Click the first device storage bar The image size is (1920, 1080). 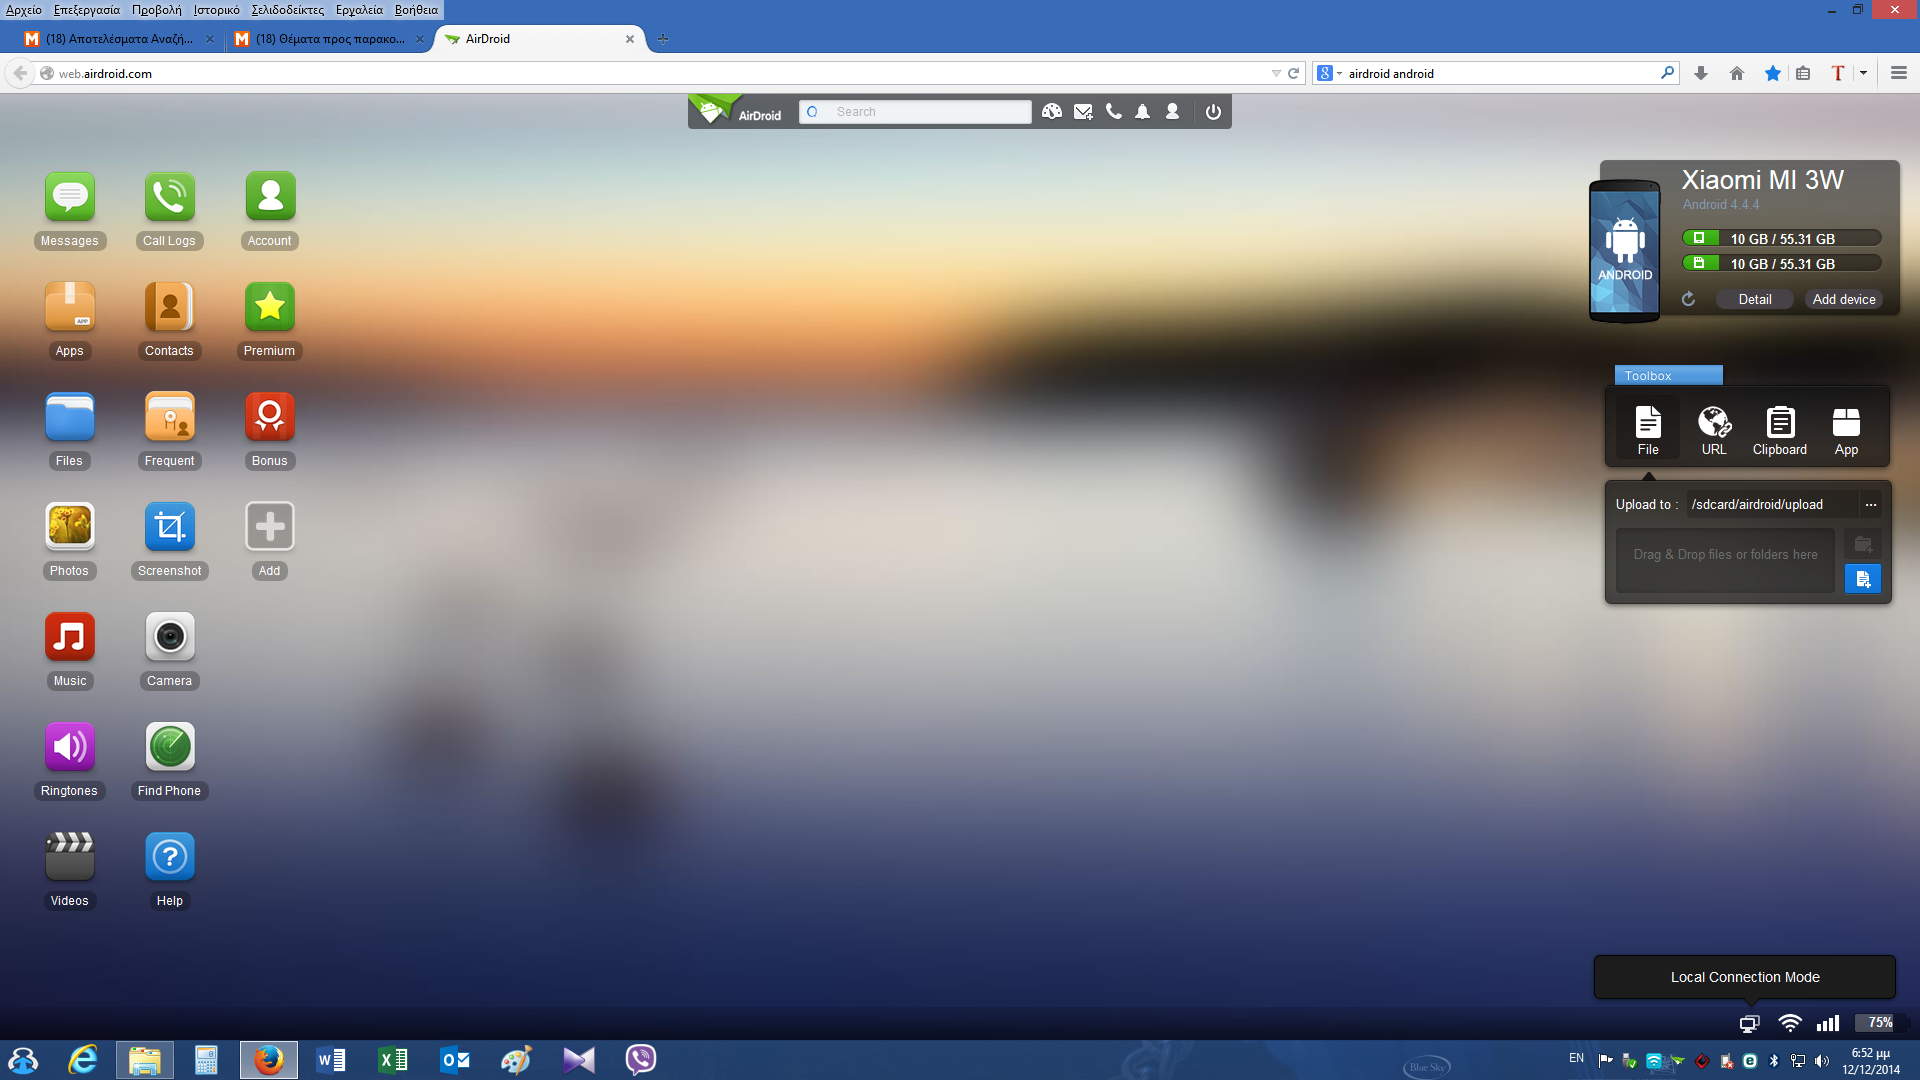pyautogui.click(x=1782, y=239)
